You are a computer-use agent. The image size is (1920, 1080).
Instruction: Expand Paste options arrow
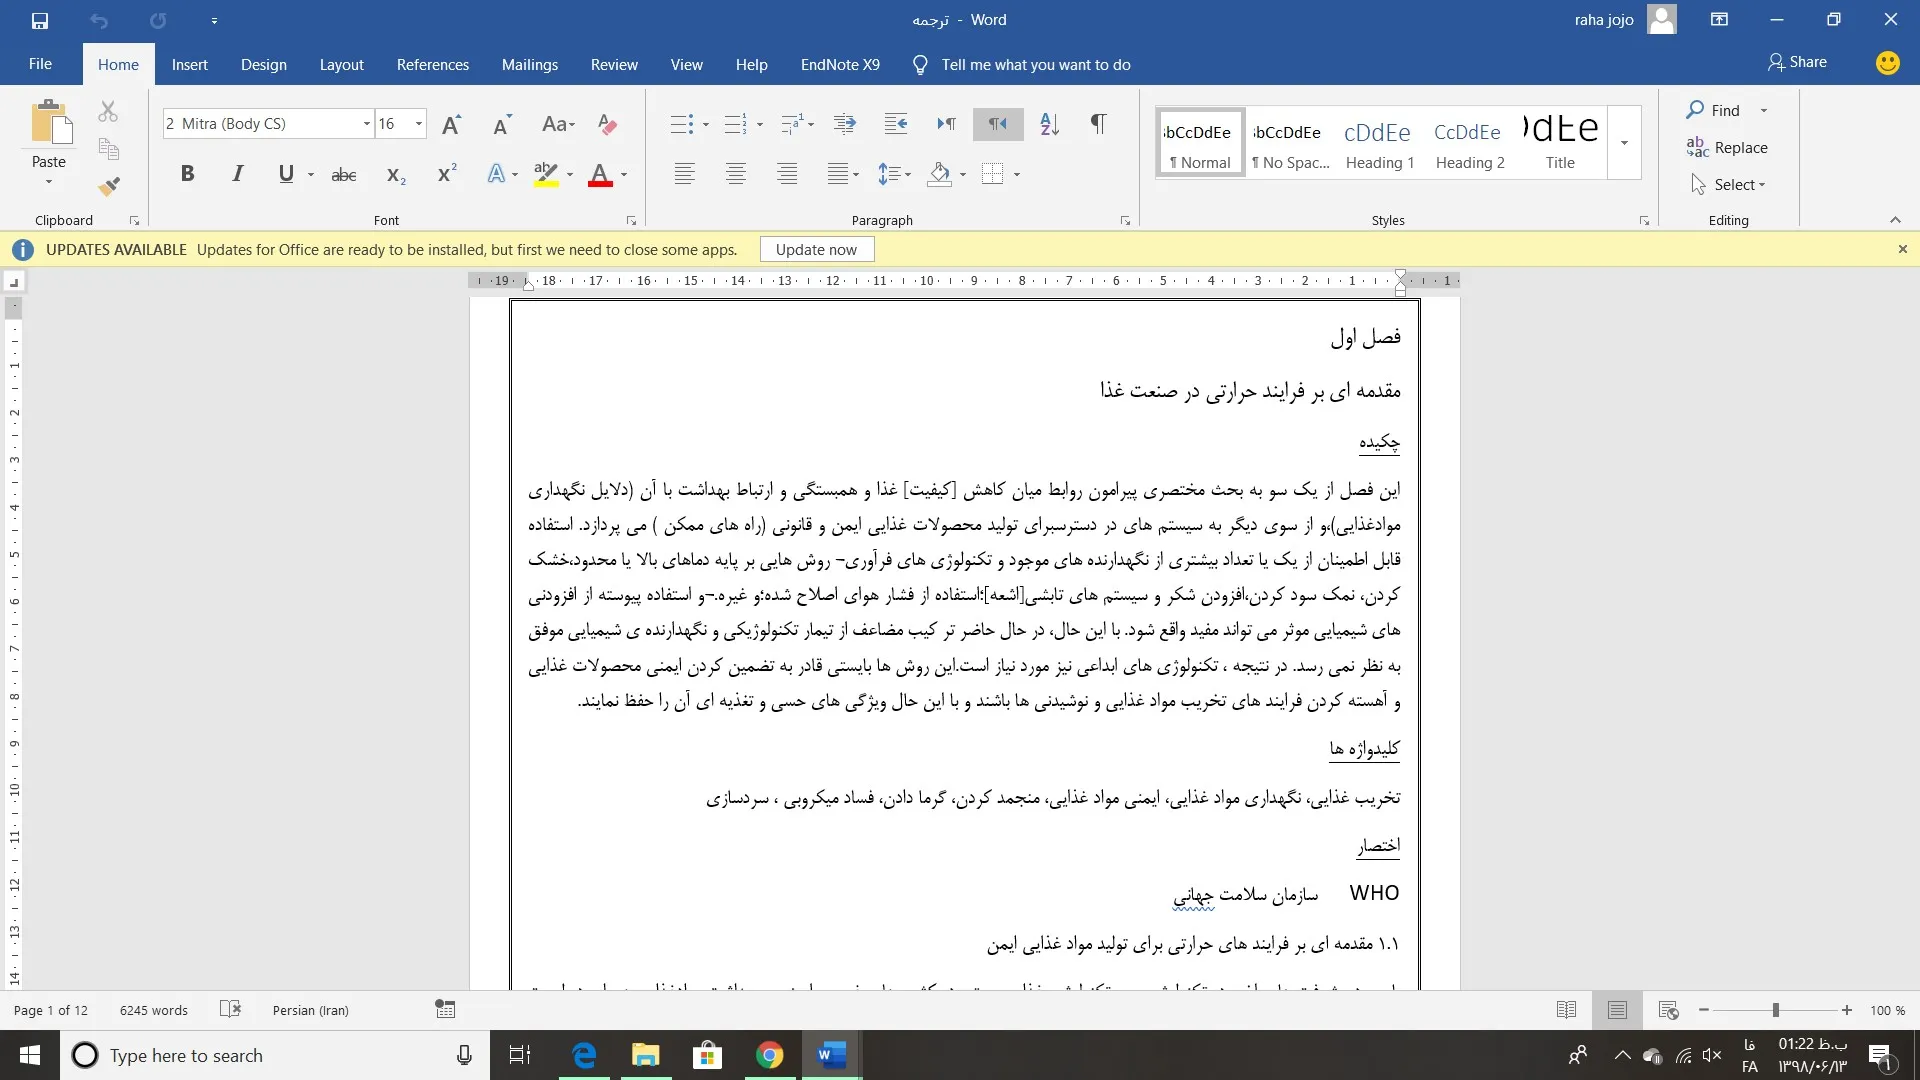click(48, 182)
